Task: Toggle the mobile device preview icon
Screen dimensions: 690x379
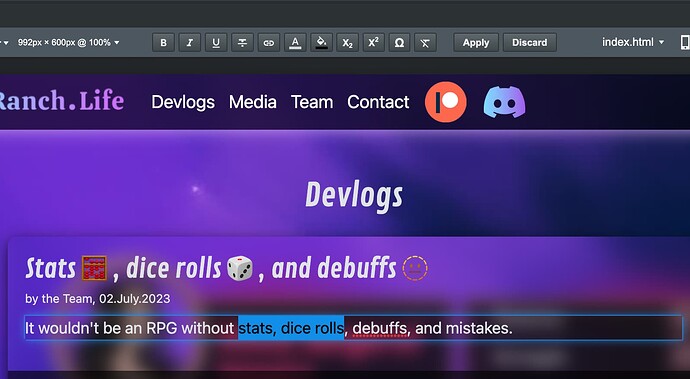Action: [x=685, y=42]
